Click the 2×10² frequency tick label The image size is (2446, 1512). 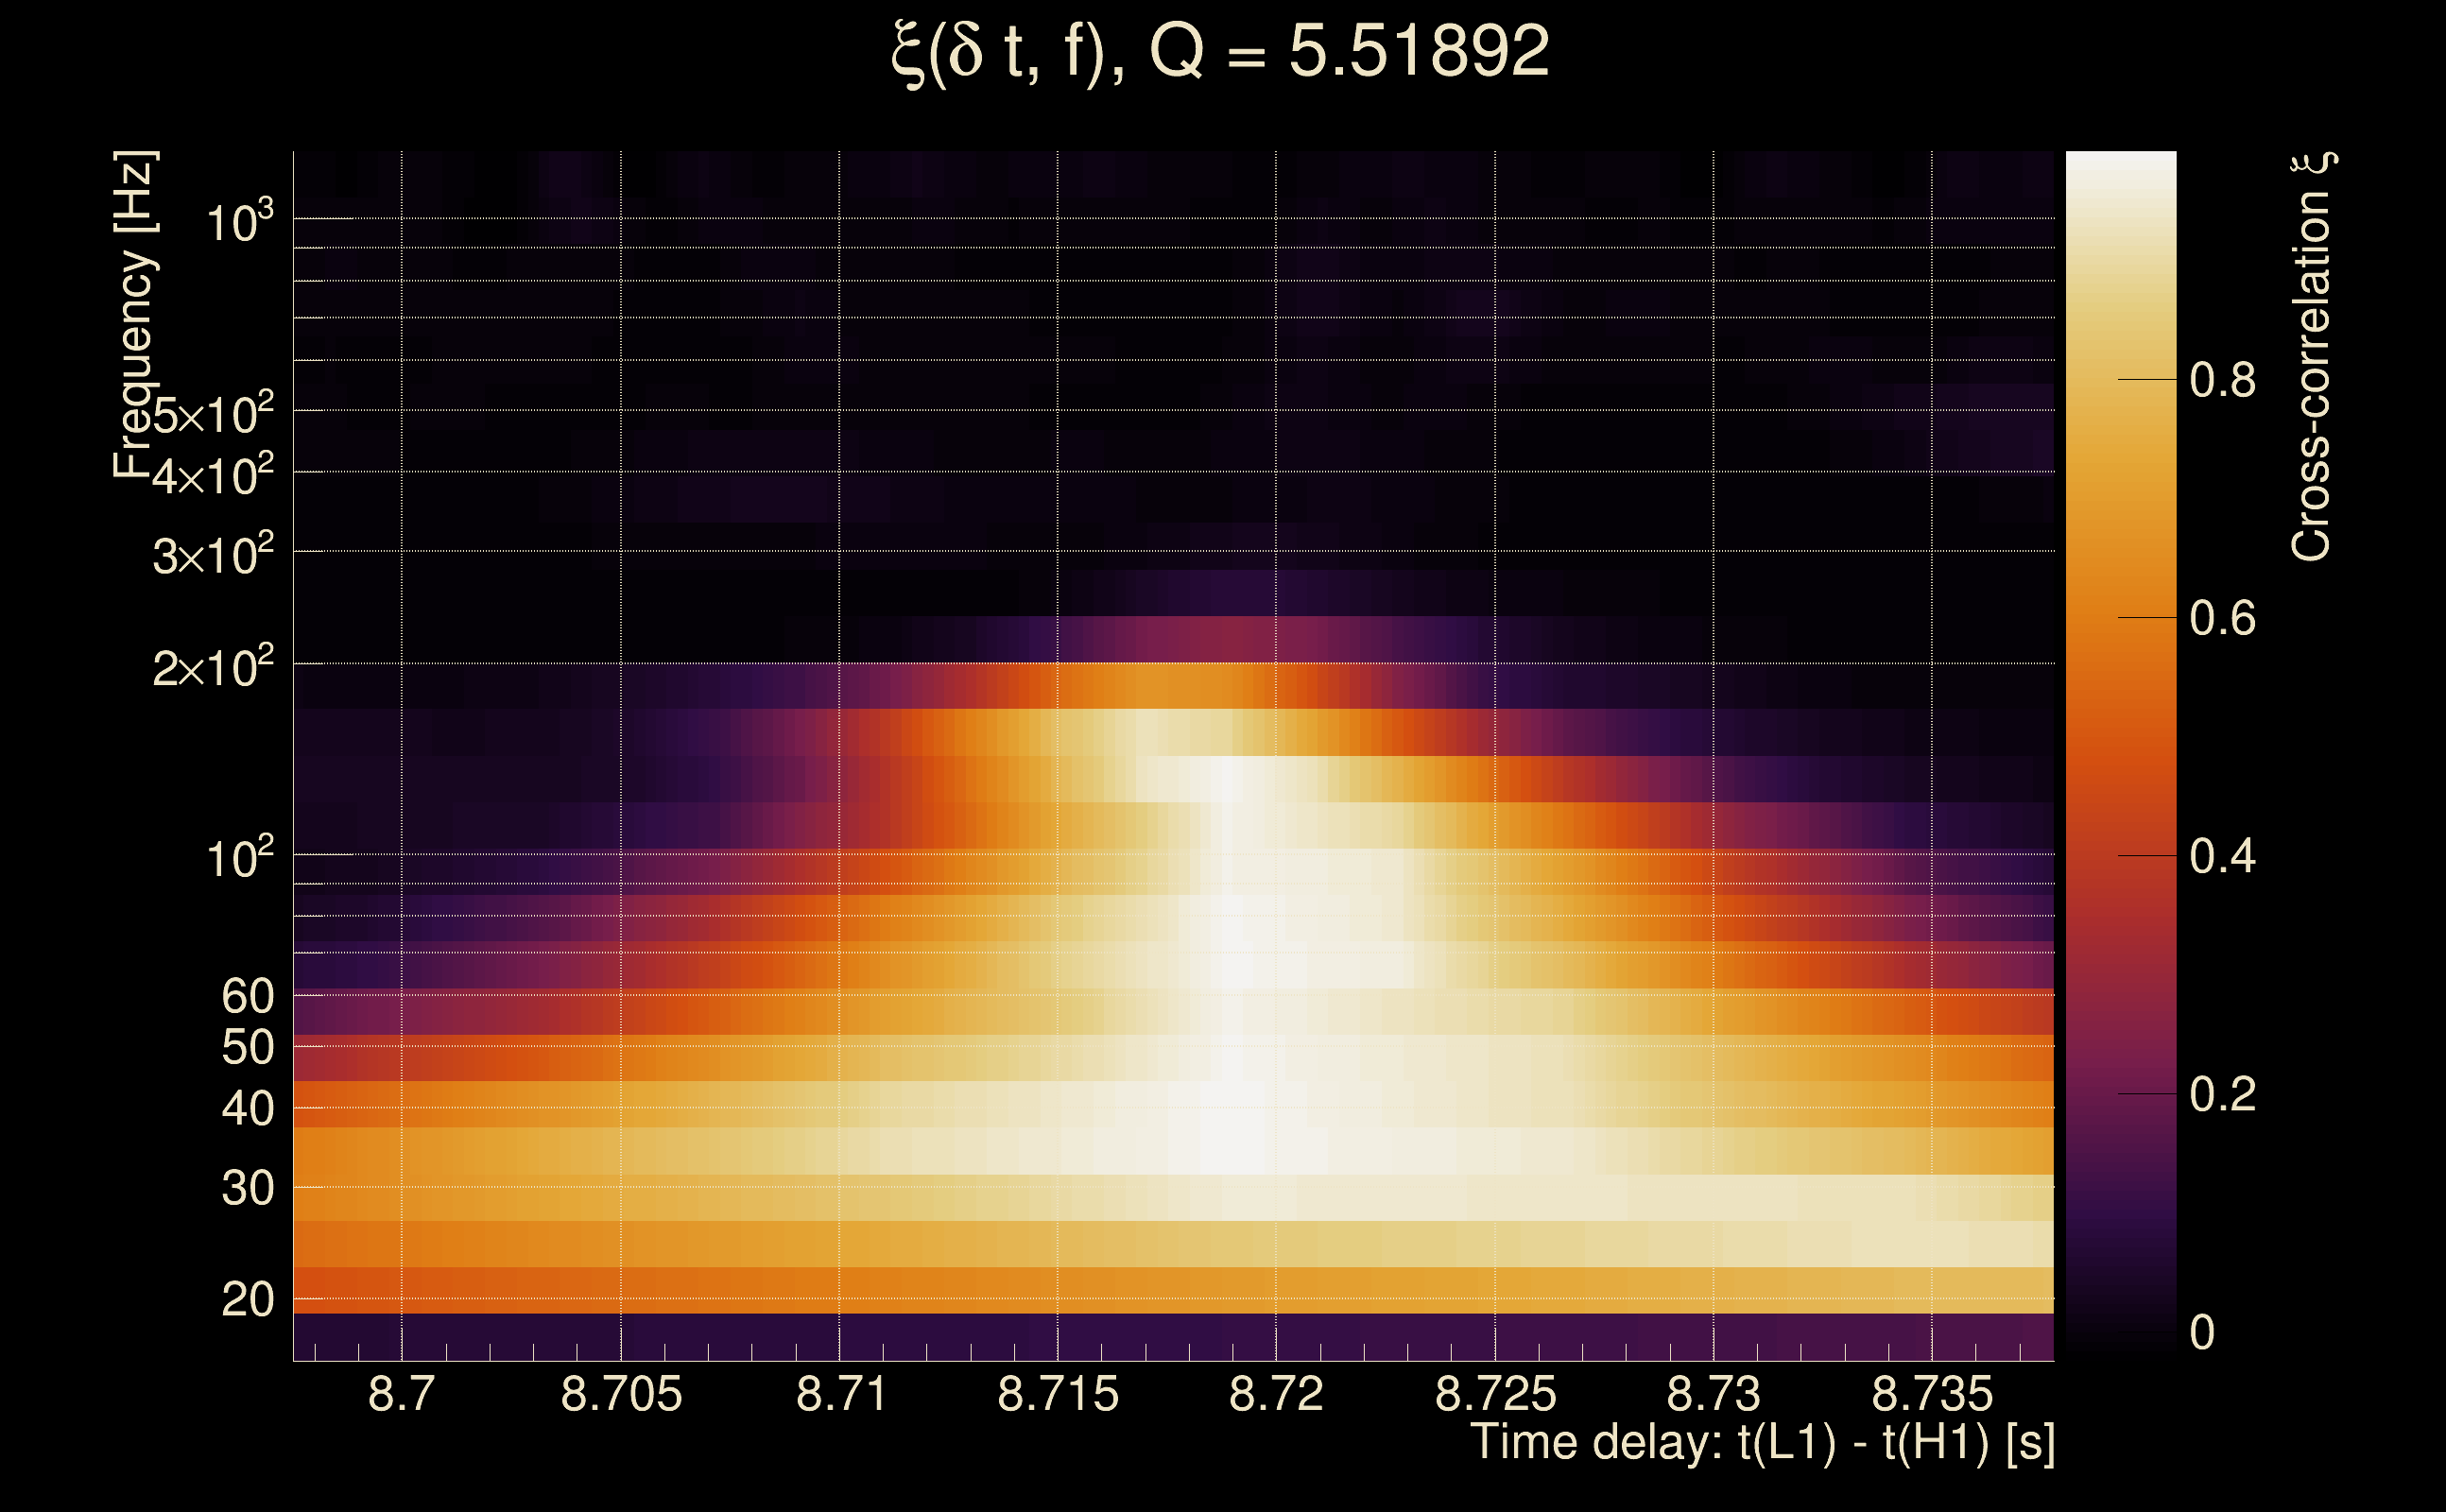click(213, 667)
